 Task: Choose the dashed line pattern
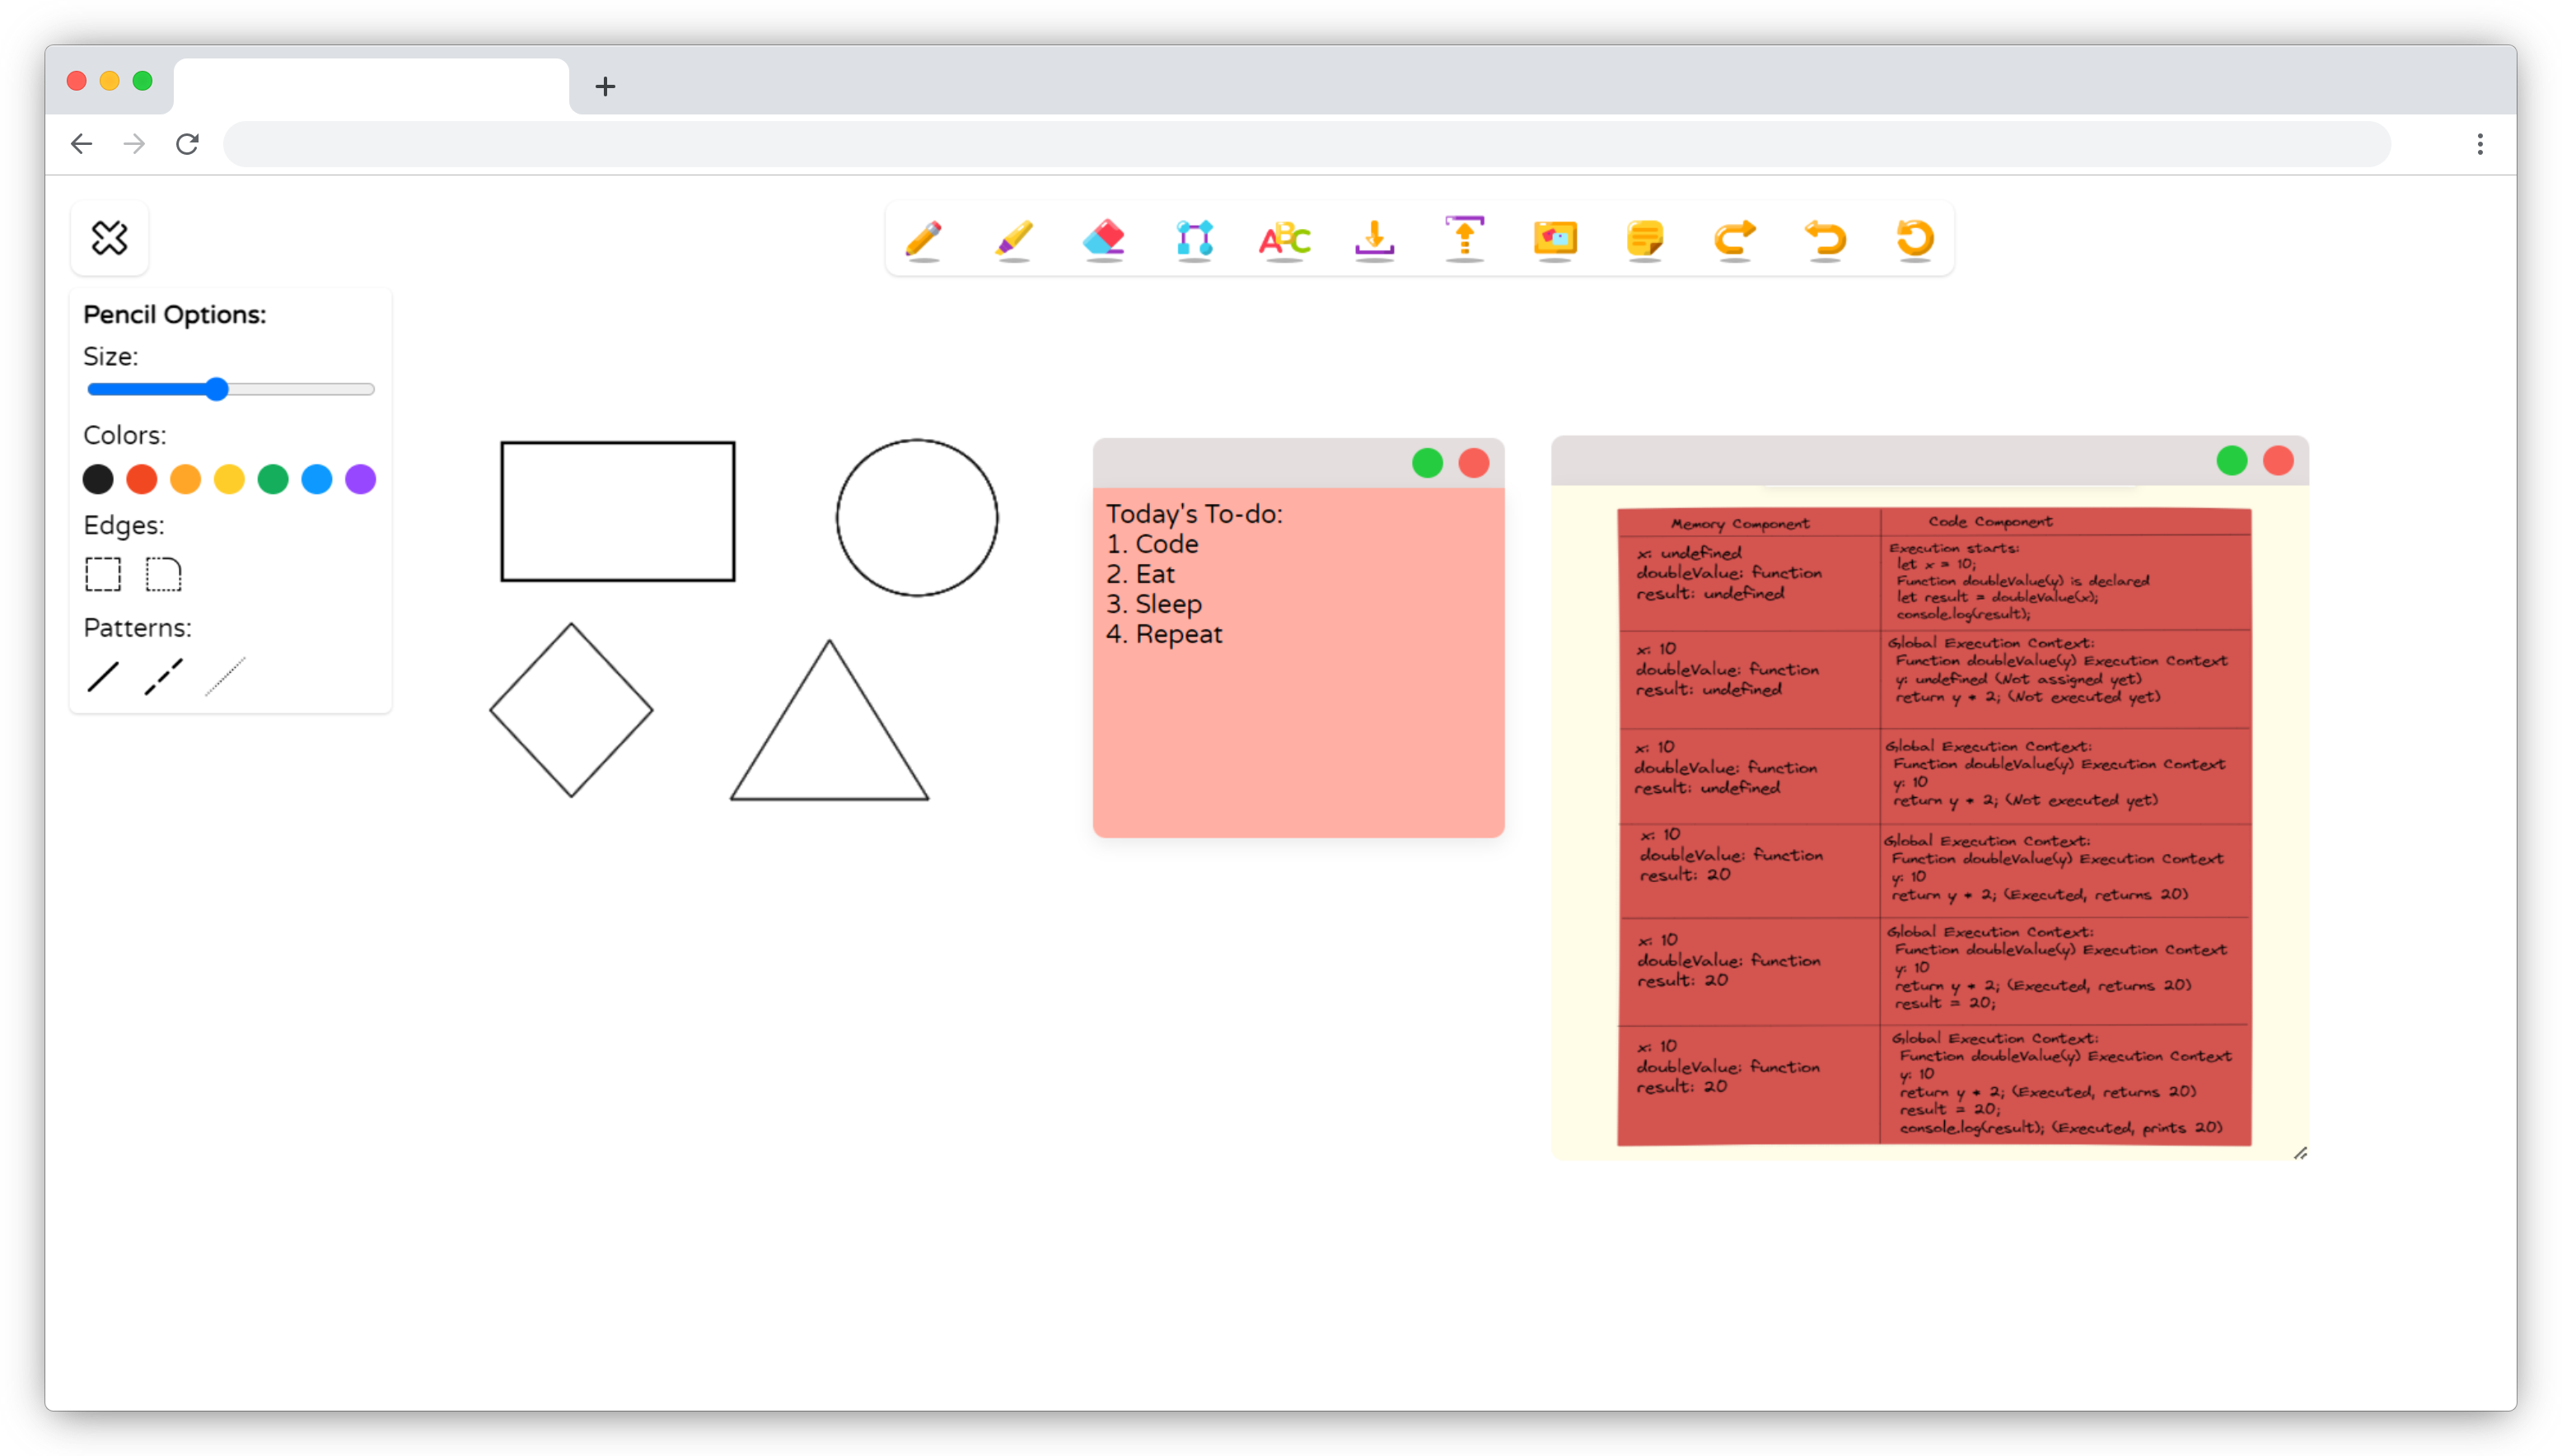[x=164, y=677]
